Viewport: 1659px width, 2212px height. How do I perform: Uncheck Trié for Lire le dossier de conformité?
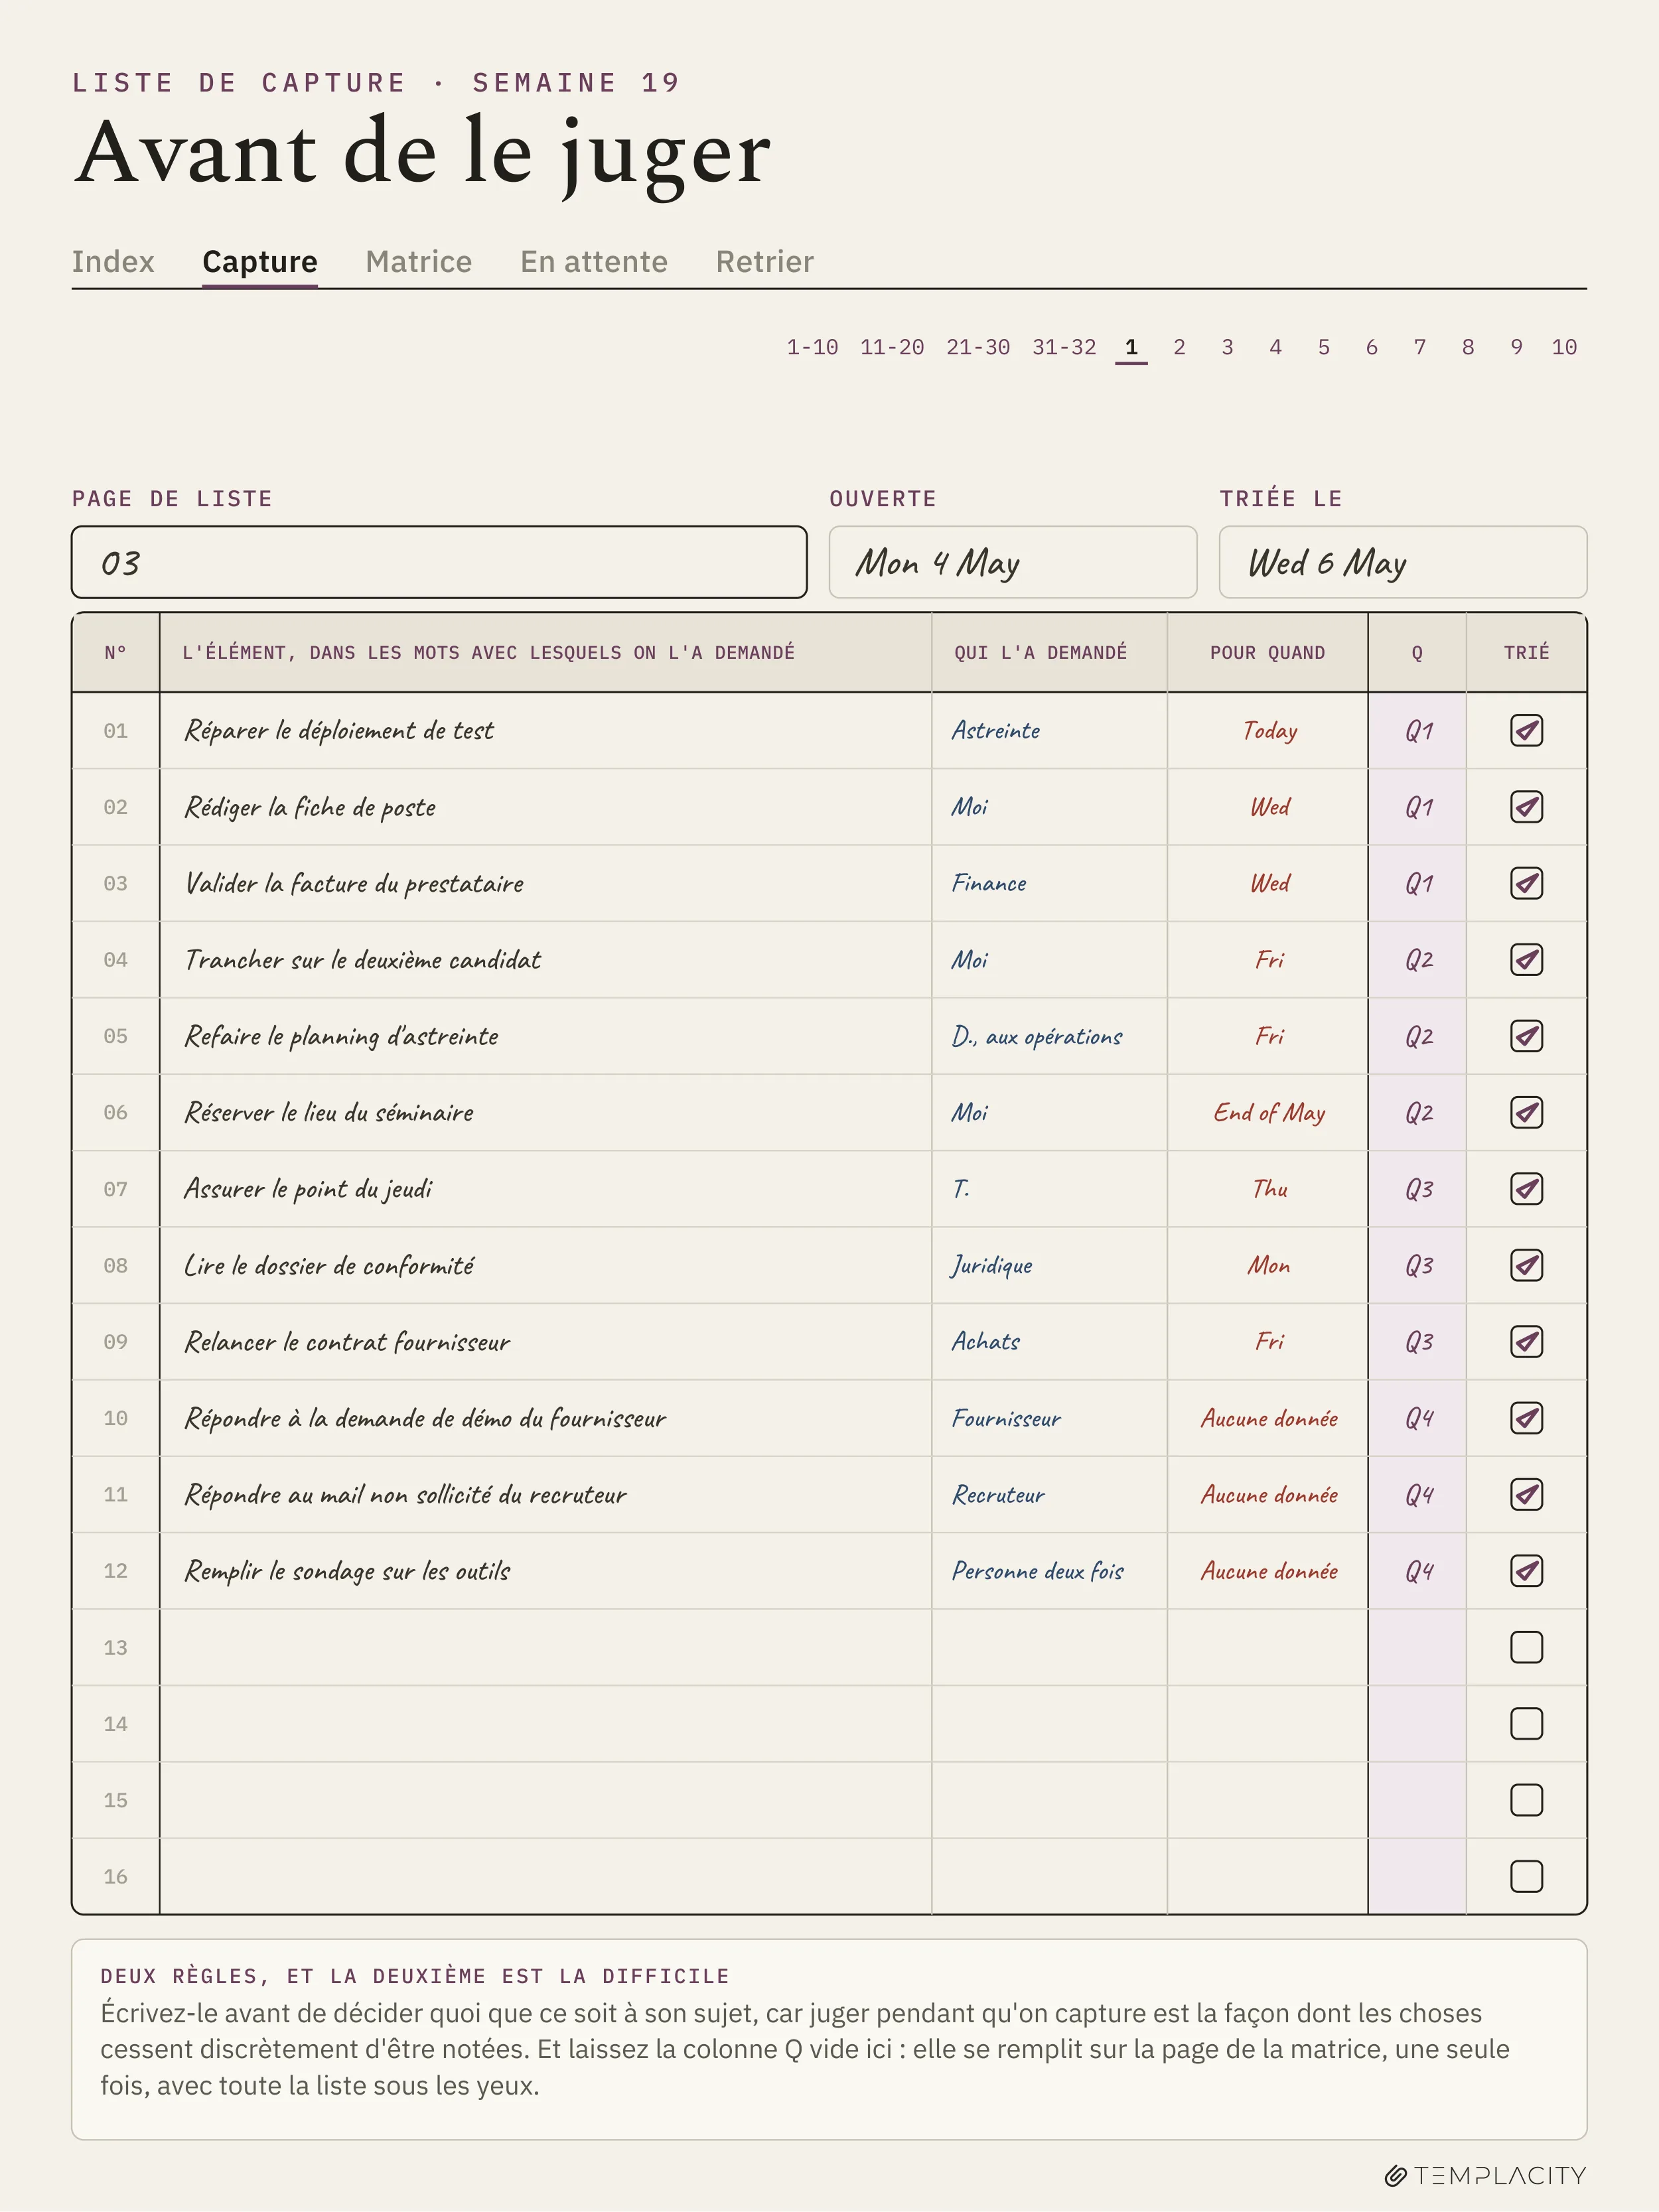tap(1526, 1265)
